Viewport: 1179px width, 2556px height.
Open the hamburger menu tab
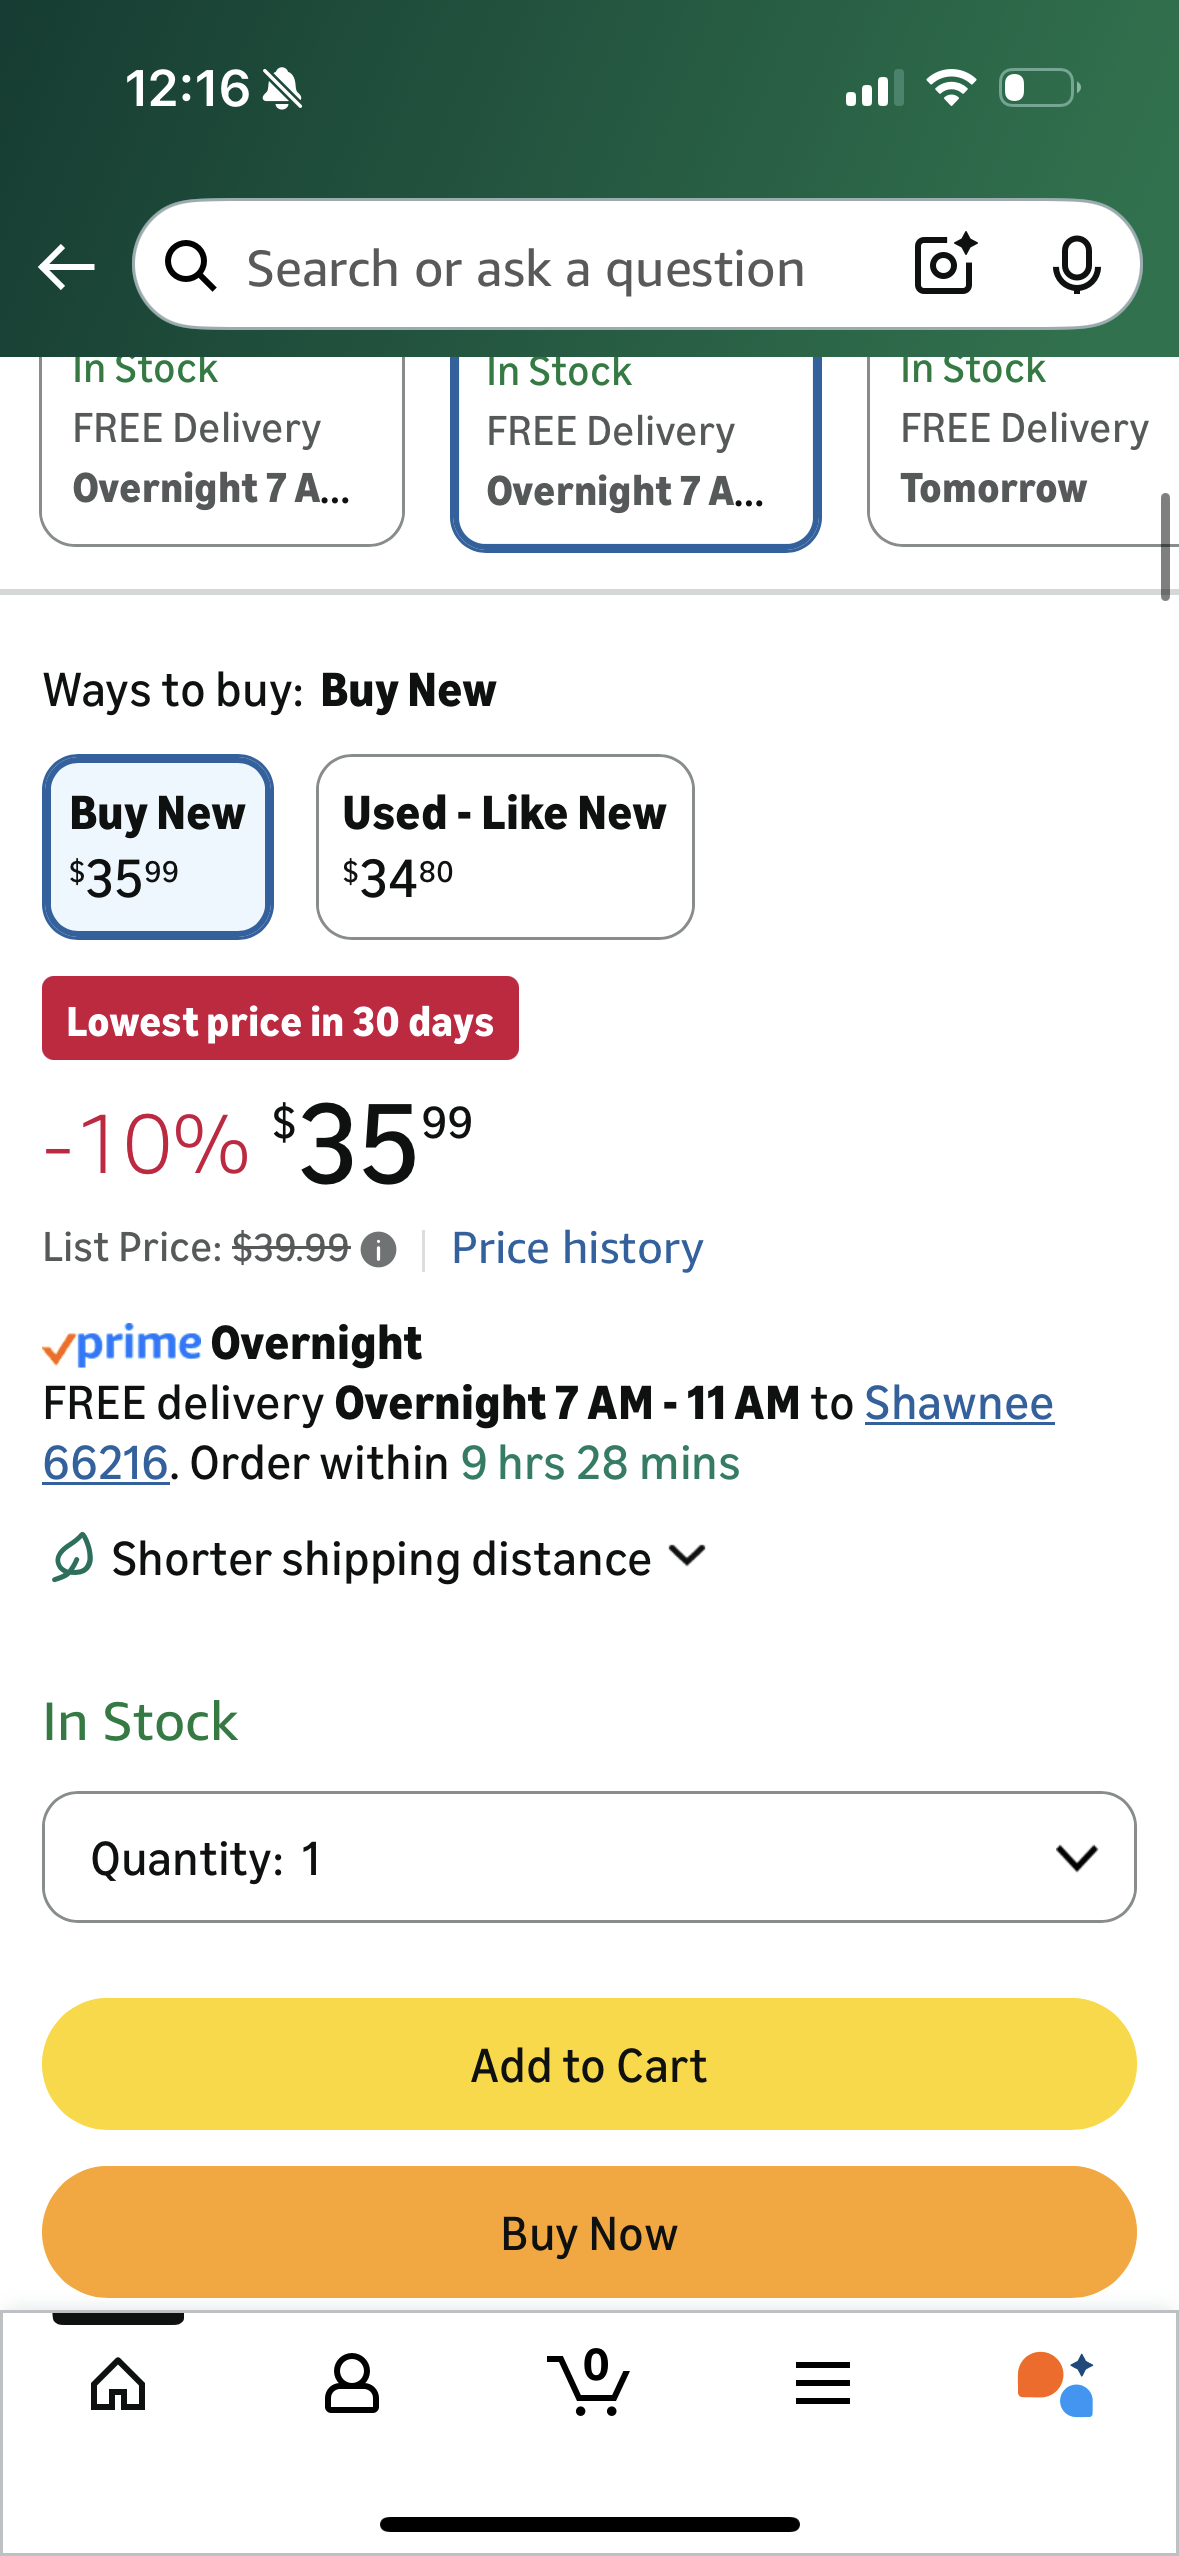click(823, 2384)
